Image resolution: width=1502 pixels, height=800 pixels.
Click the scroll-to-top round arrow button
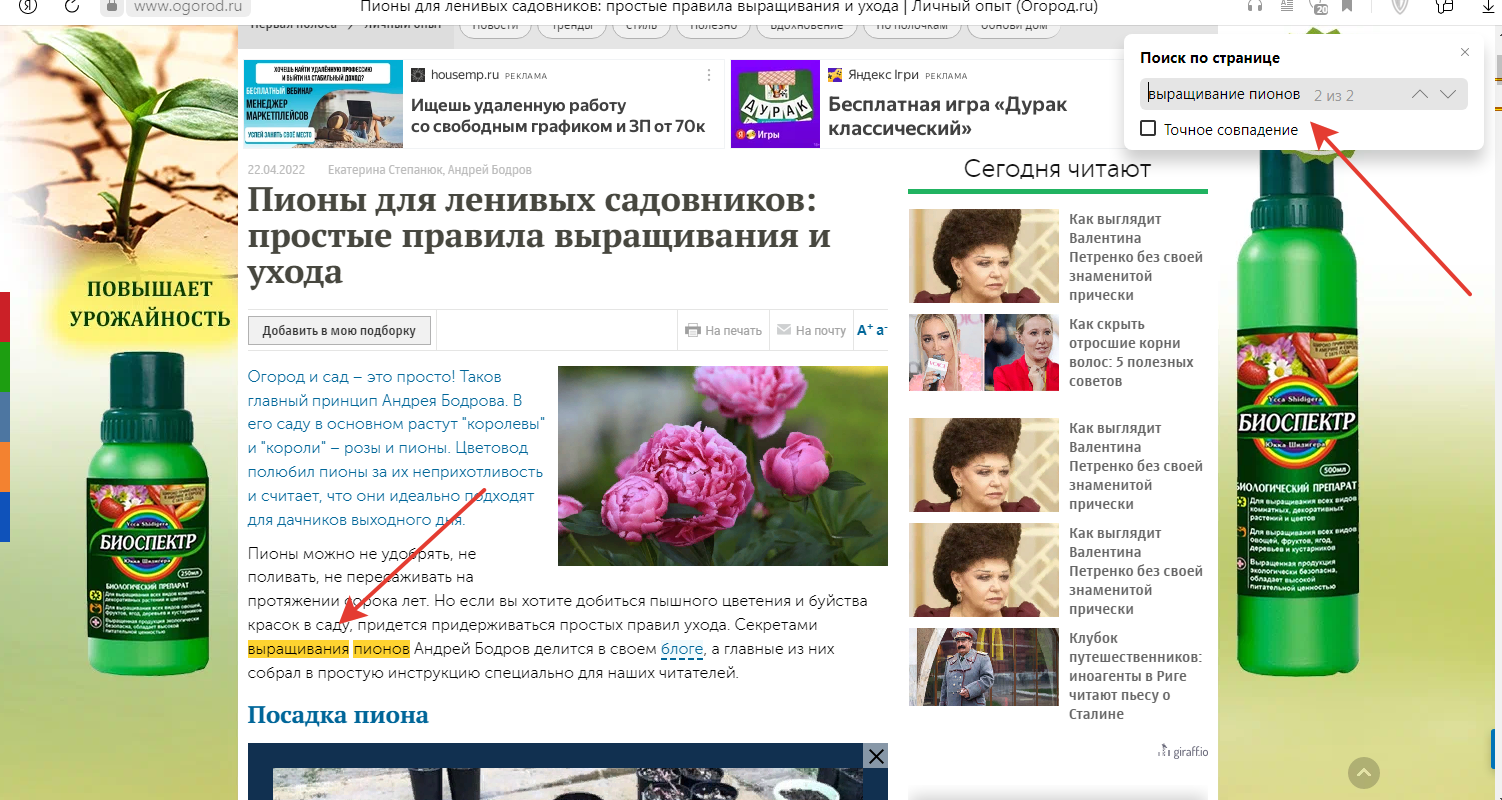coord(1363,772)
